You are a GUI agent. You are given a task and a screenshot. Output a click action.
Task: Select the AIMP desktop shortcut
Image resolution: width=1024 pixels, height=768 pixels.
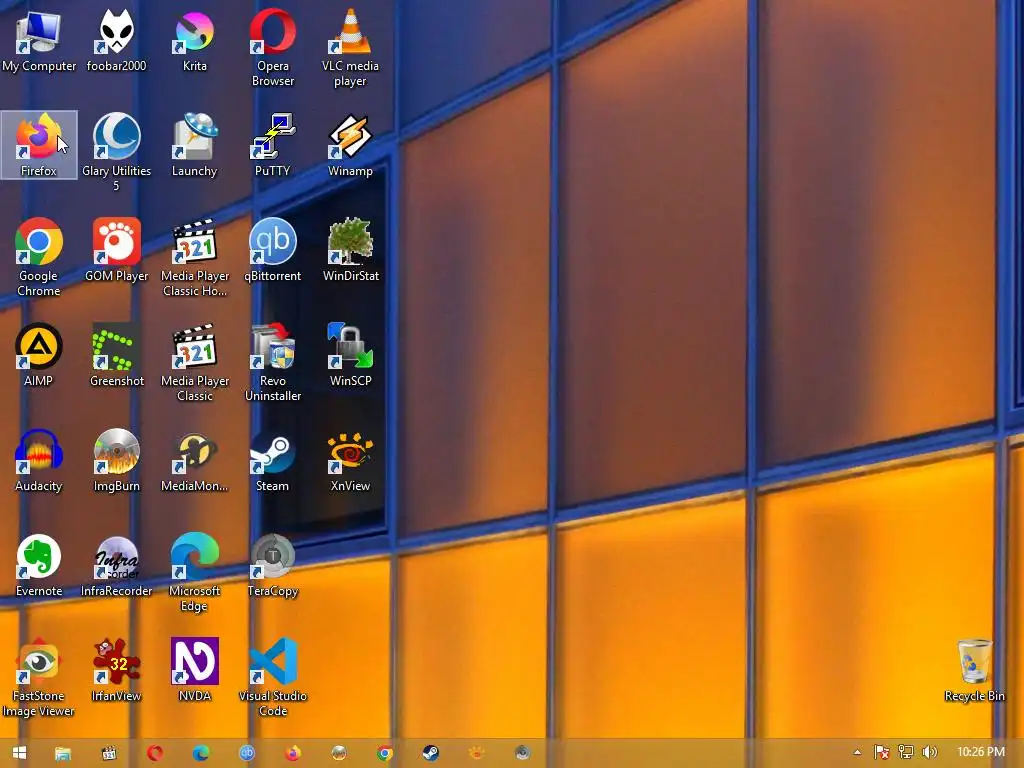pos(39,355)
